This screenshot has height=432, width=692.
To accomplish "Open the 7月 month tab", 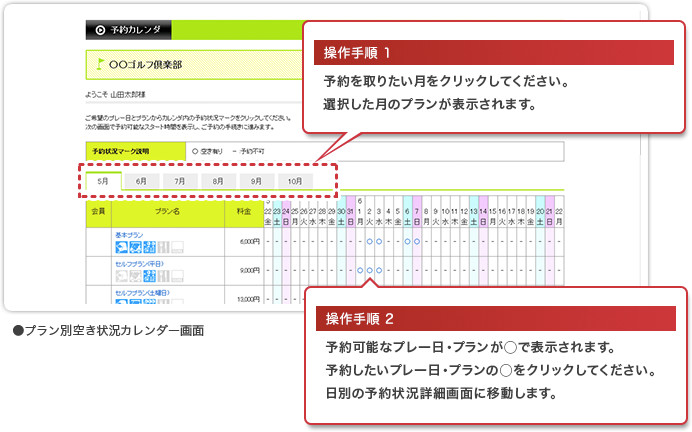I will pos(180,181).
